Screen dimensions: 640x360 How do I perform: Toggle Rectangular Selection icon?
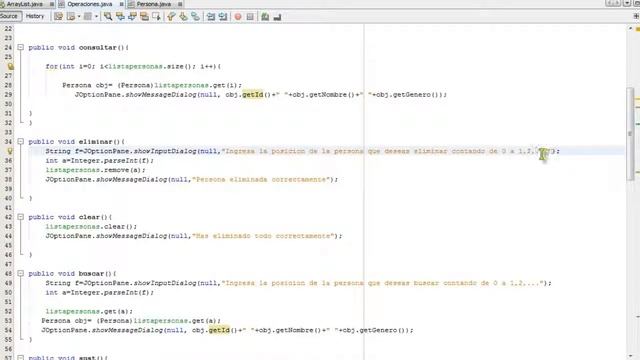click(156, 17)
